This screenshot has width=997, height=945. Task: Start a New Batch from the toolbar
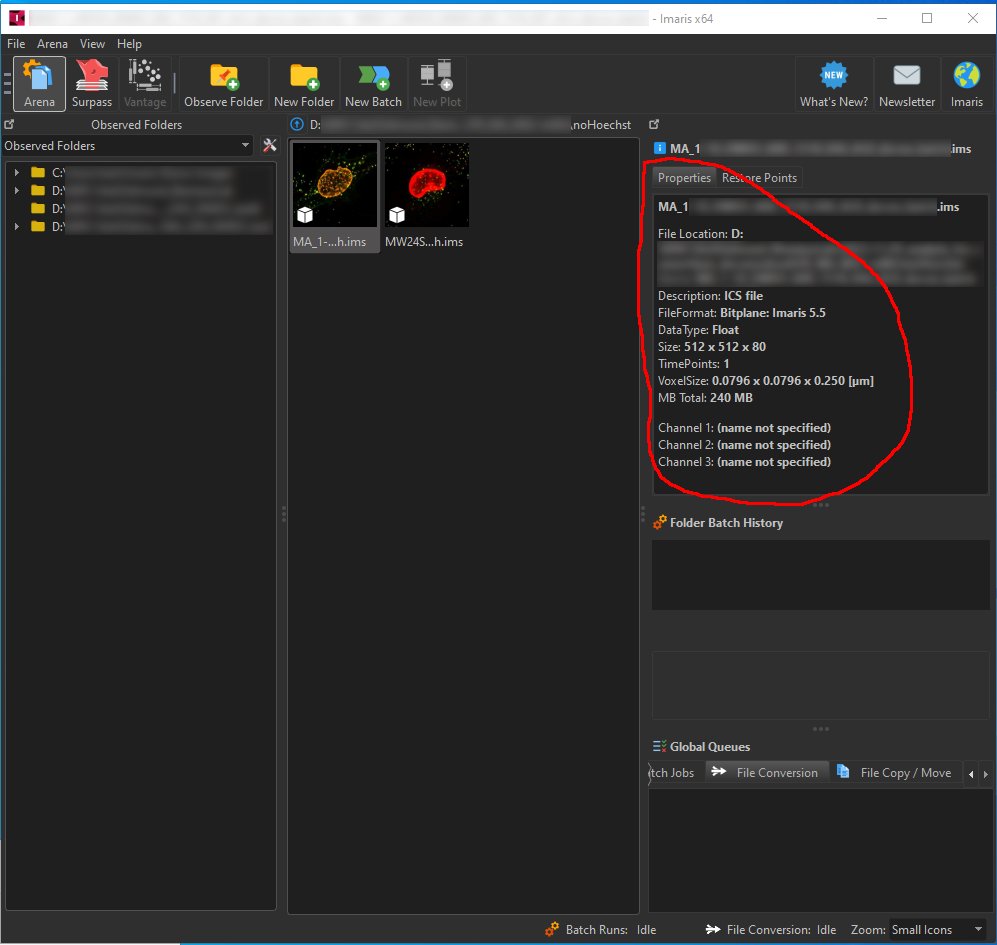click(372, 83)
